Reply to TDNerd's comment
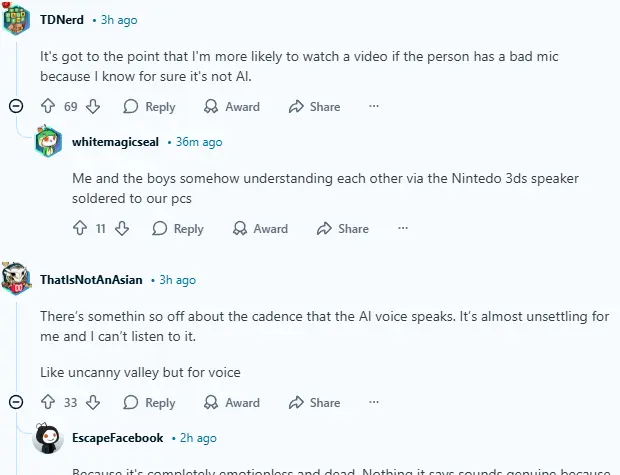 point(149,106)
